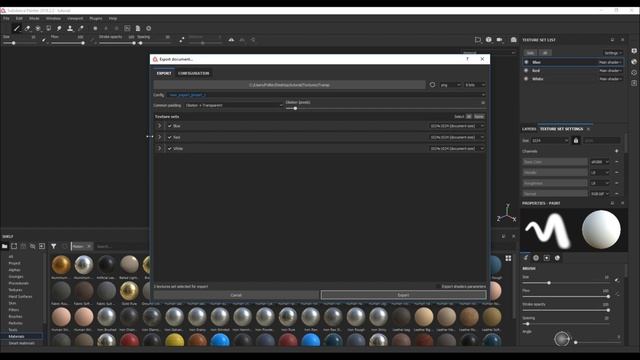640x360 pixels.
Task: Open the stencil properties tab icon
Action: coord(547,258)
